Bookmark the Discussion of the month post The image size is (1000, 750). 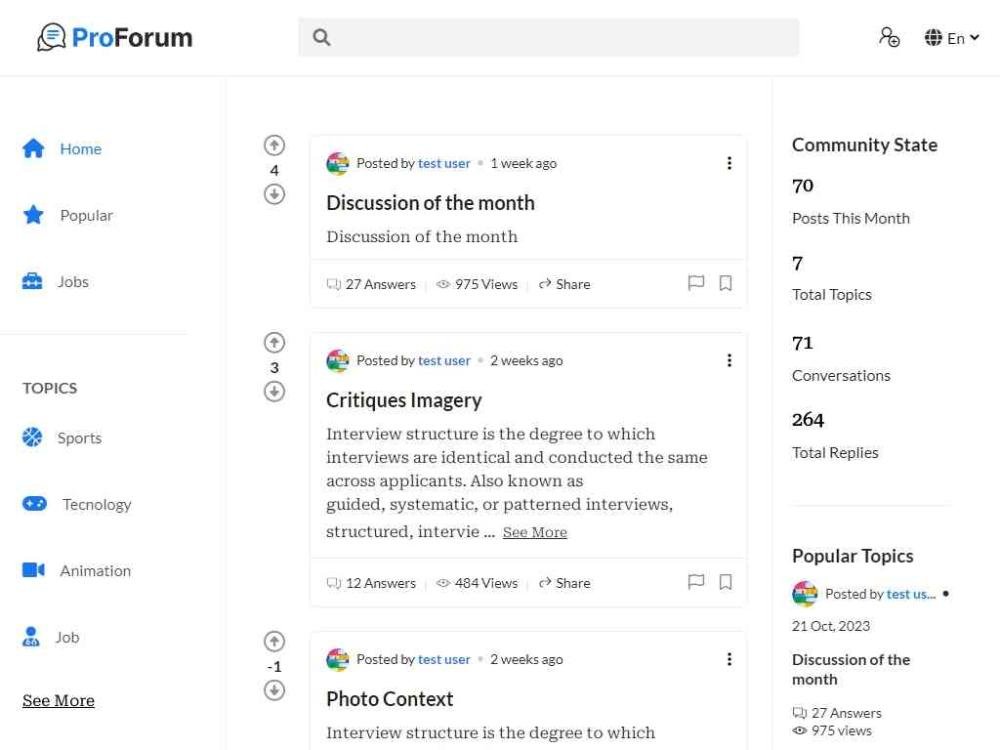pyautogui.click(x=726, y=283)
